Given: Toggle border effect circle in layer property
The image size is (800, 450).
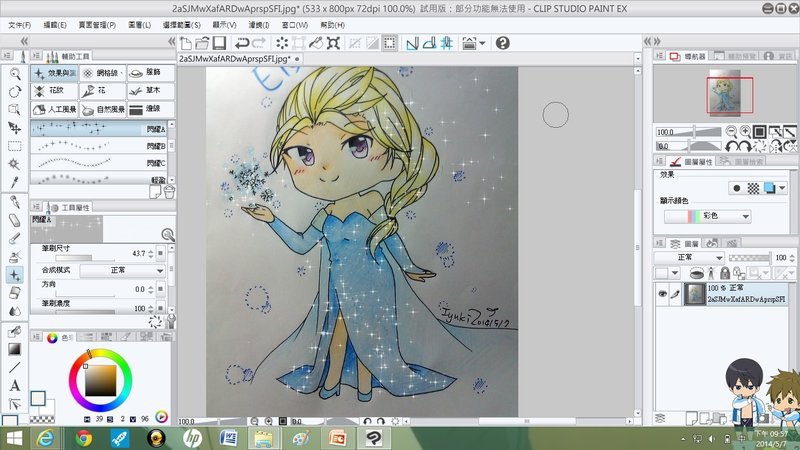Looking at the screenshot, I should click(x=737, y=188).
